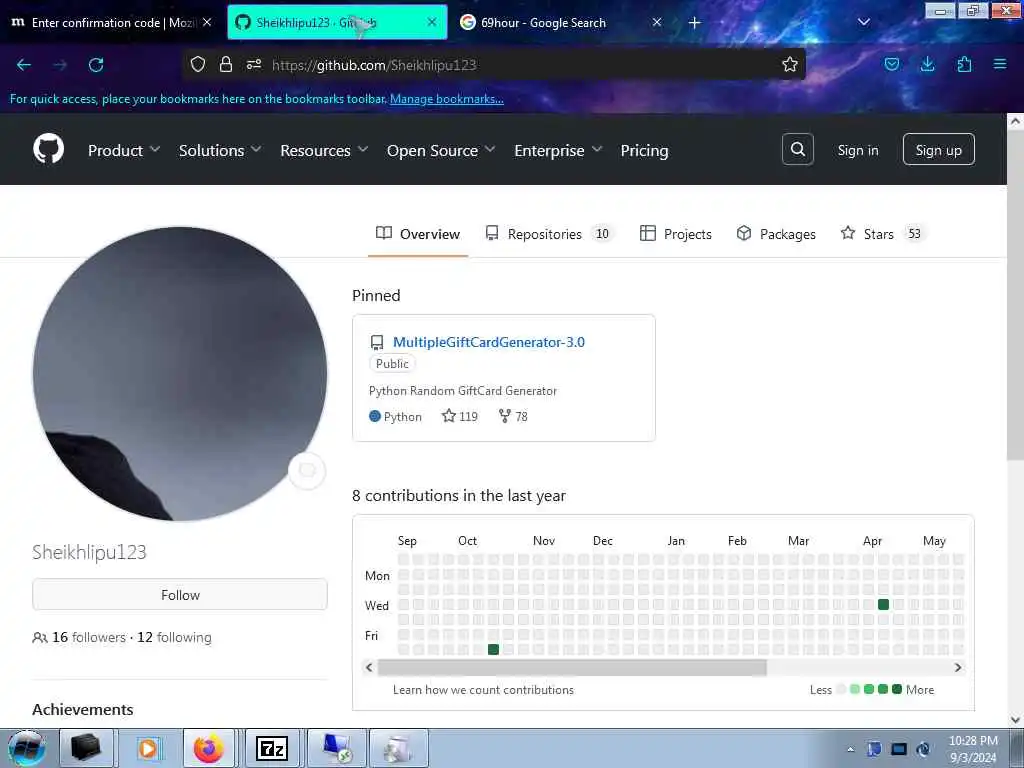View the 12 following link
This screenshot has width=1024, height=768.
174,637
